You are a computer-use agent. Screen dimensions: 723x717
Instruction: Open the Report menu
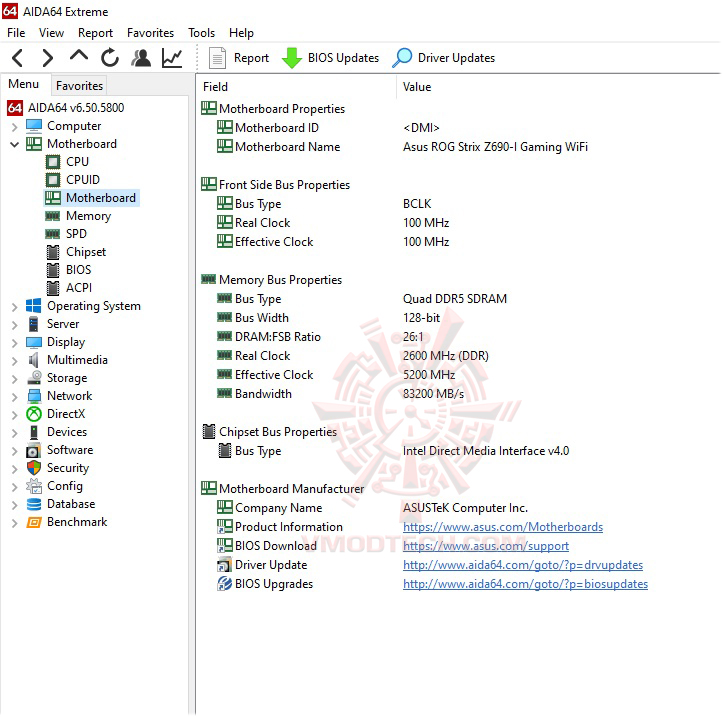pos(95,33)
